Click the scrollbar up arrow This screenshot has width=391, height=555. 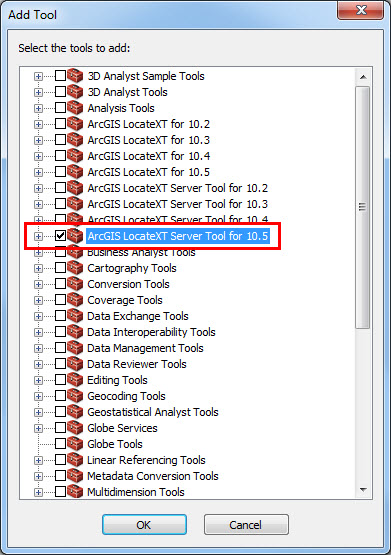pos(363,77)
